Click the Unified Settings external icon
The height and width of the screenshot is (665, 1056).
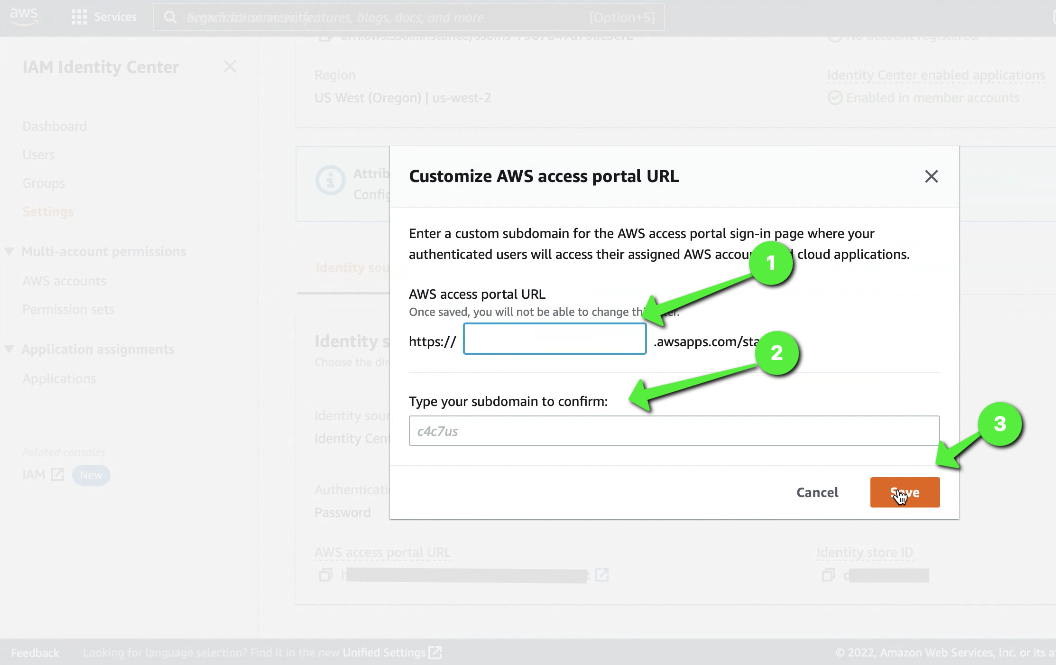coord(436,653)
